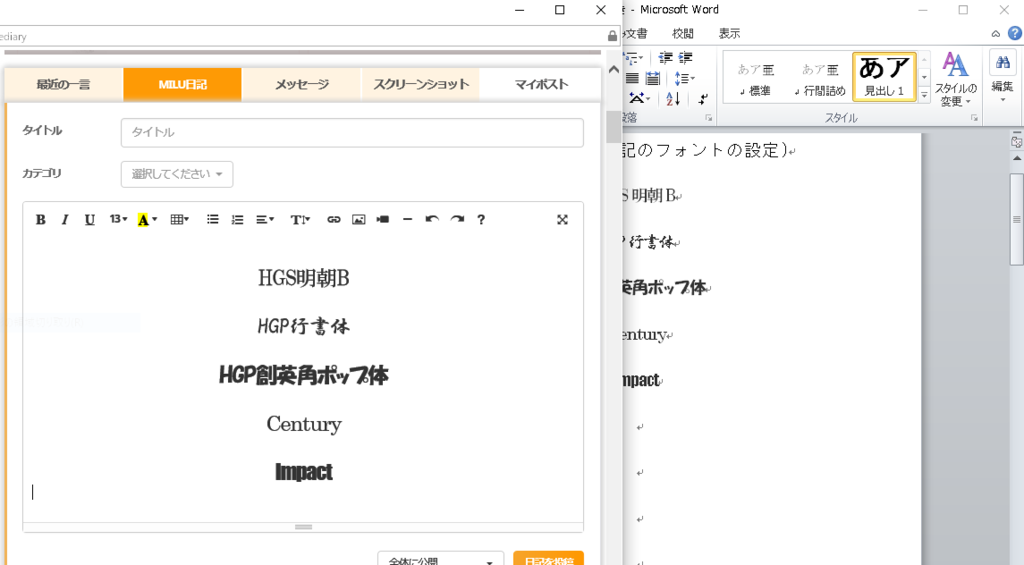Open the スクリーンショット tab
Viewport: 1024px width, 565px height.
point(420,84)
